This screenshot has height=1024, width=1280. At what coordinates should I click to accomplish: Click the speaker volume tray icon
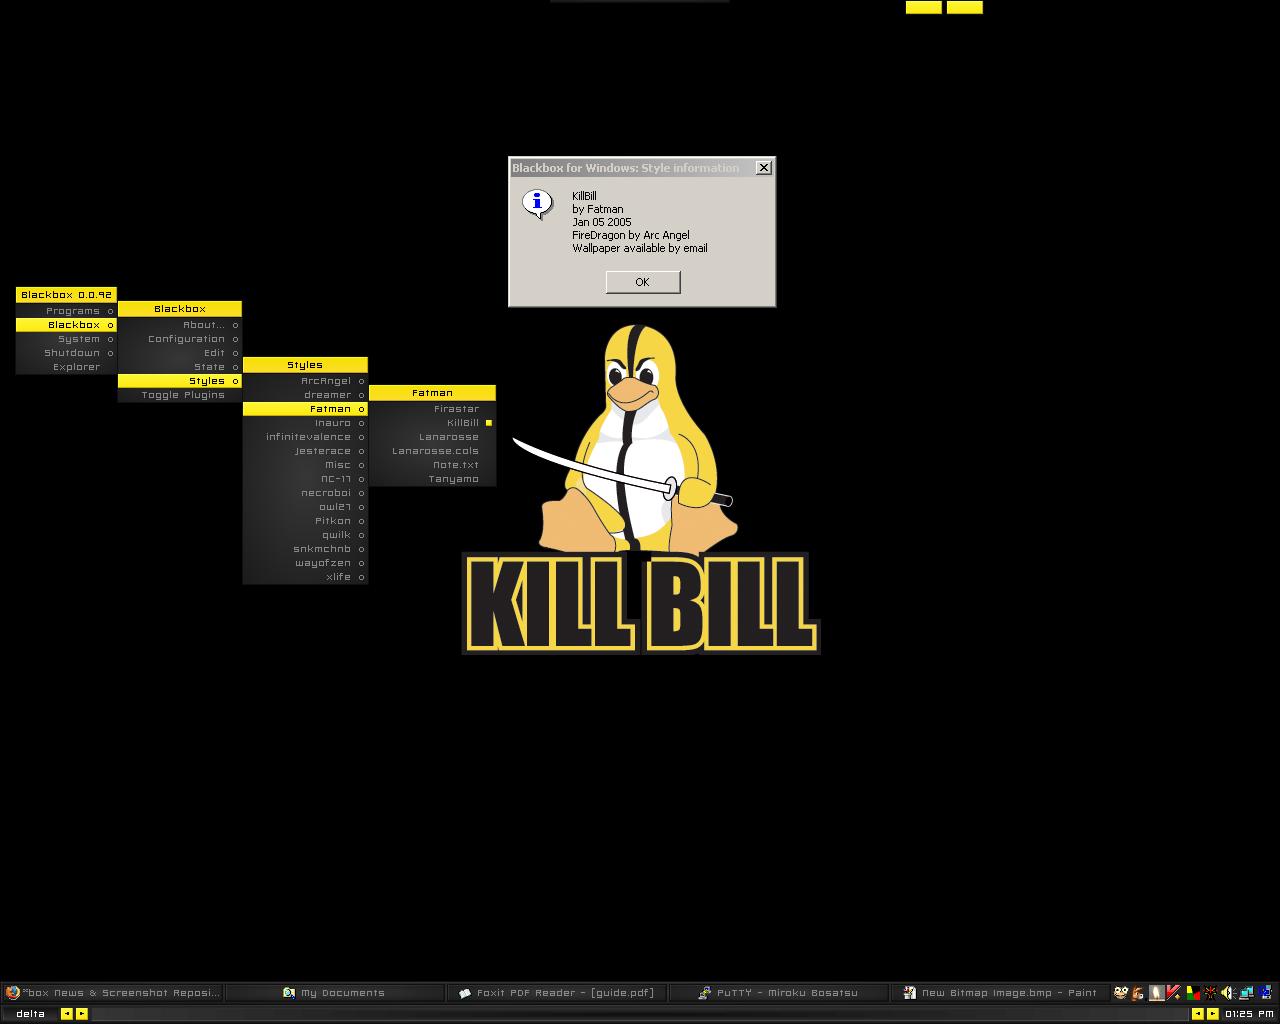click(1228, 993)
